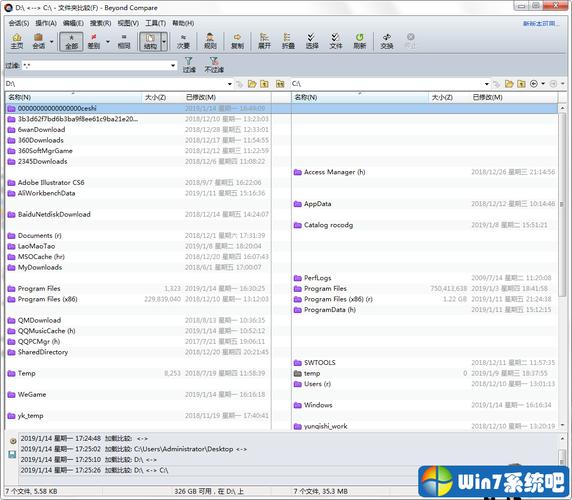Open the dropdown arrow next to 结构
This screenshot has height=500, width=572.
(x=164, y=41)
